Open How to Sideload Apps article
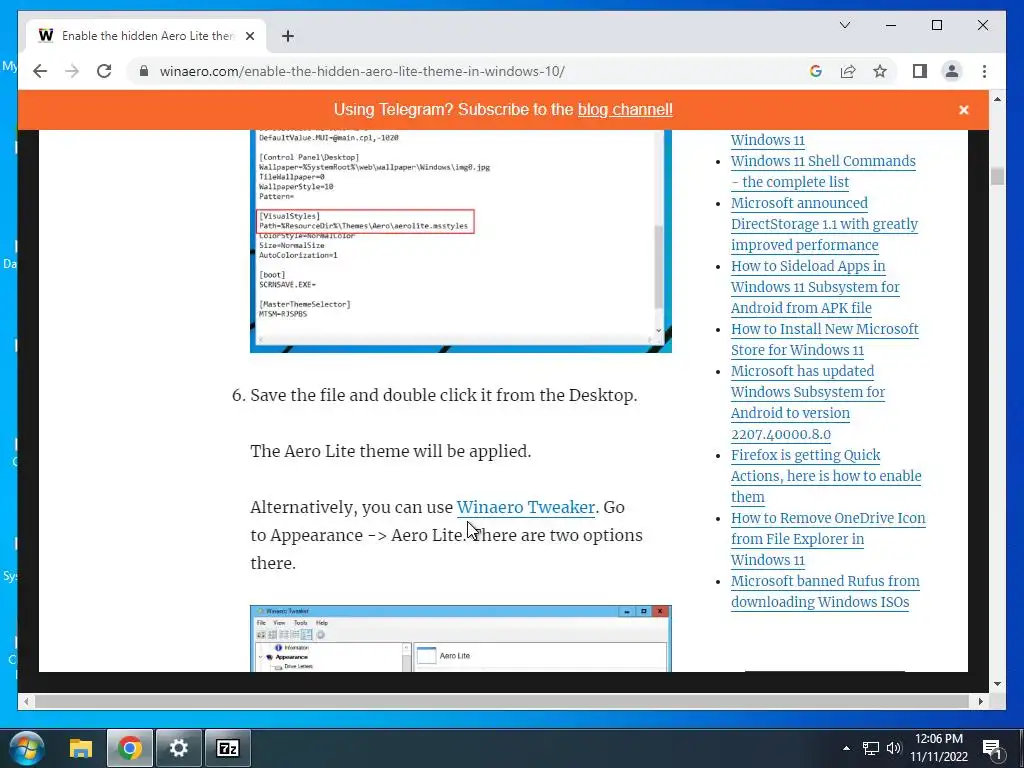This screenshot has height=768, width=1024. click(815, 287)
